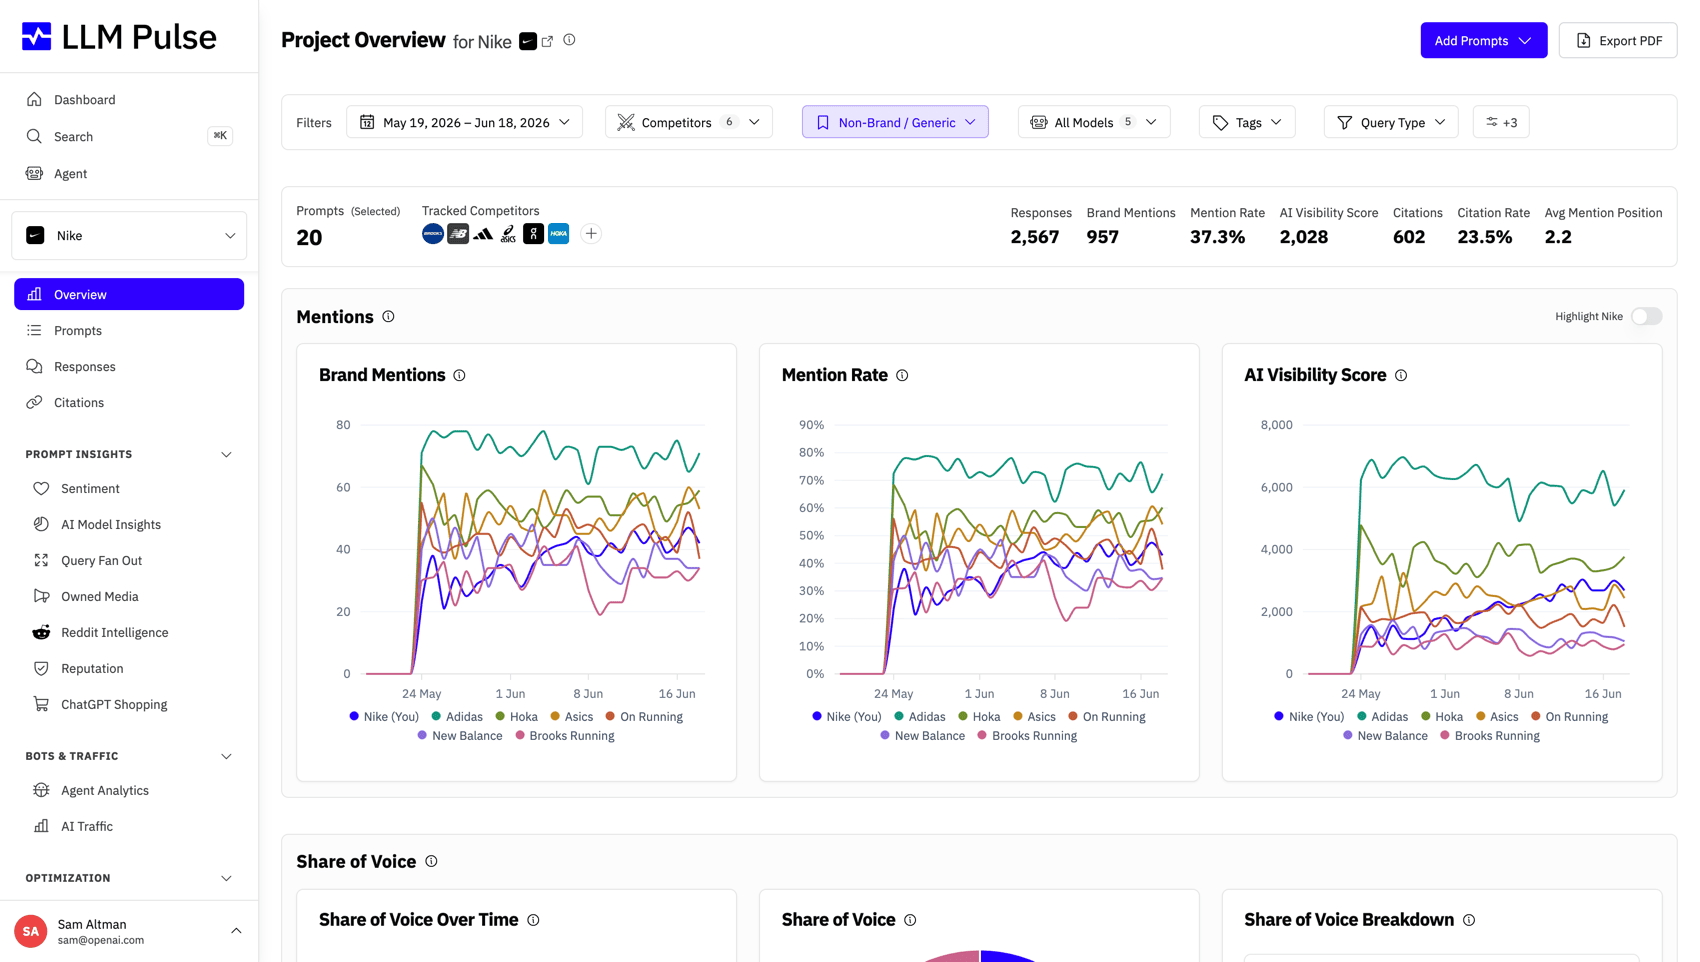The height and width of the screenshot is (962, 1700).
Task: Click the Hoka competitor logo
Action: point(559,234)
